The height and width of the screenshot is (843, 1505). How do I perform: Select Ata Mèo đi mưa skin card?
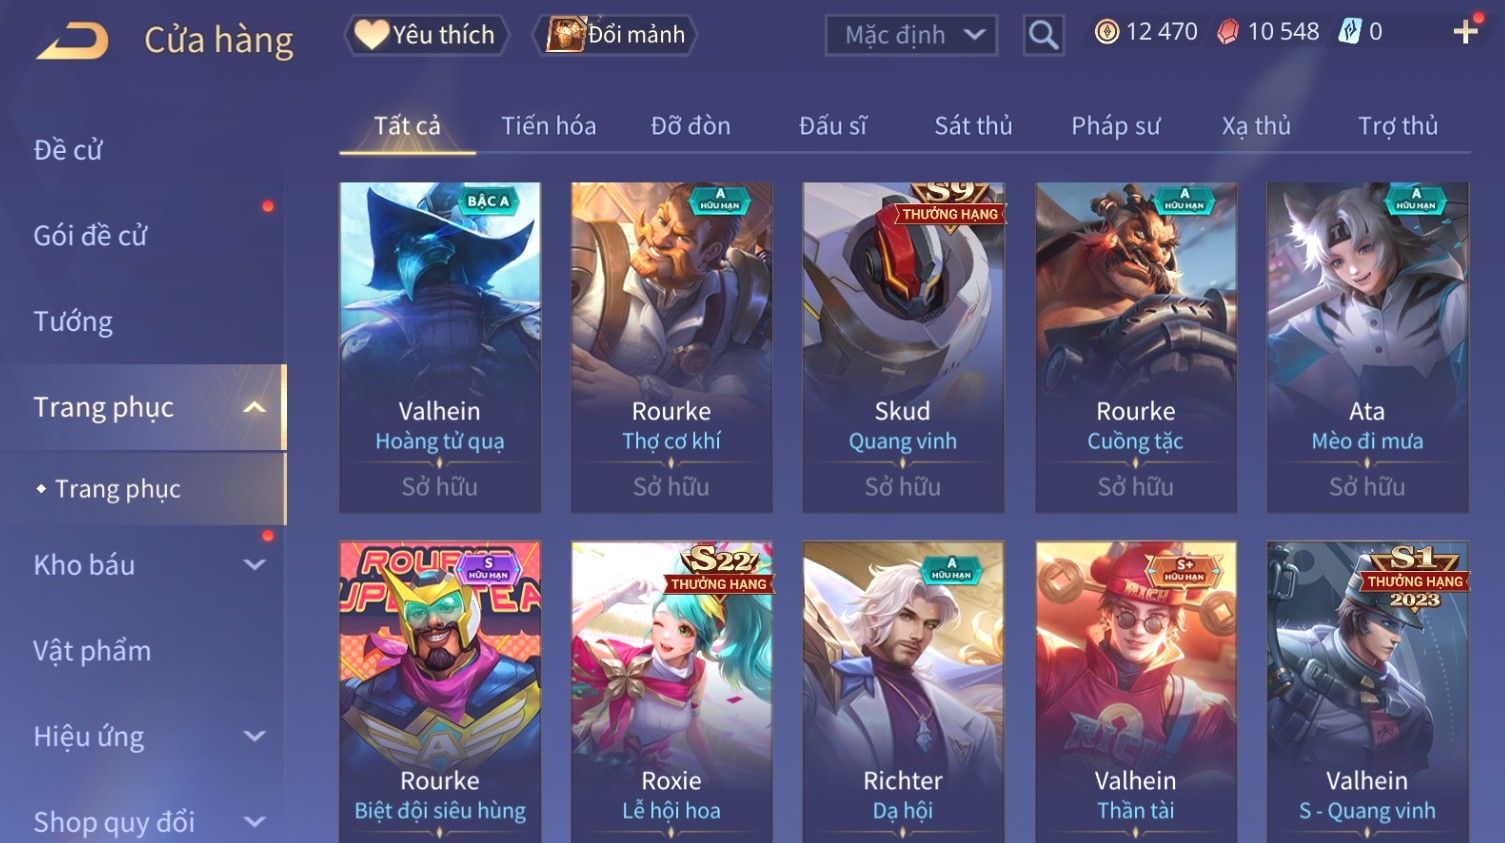click(x=1367, y=347)
